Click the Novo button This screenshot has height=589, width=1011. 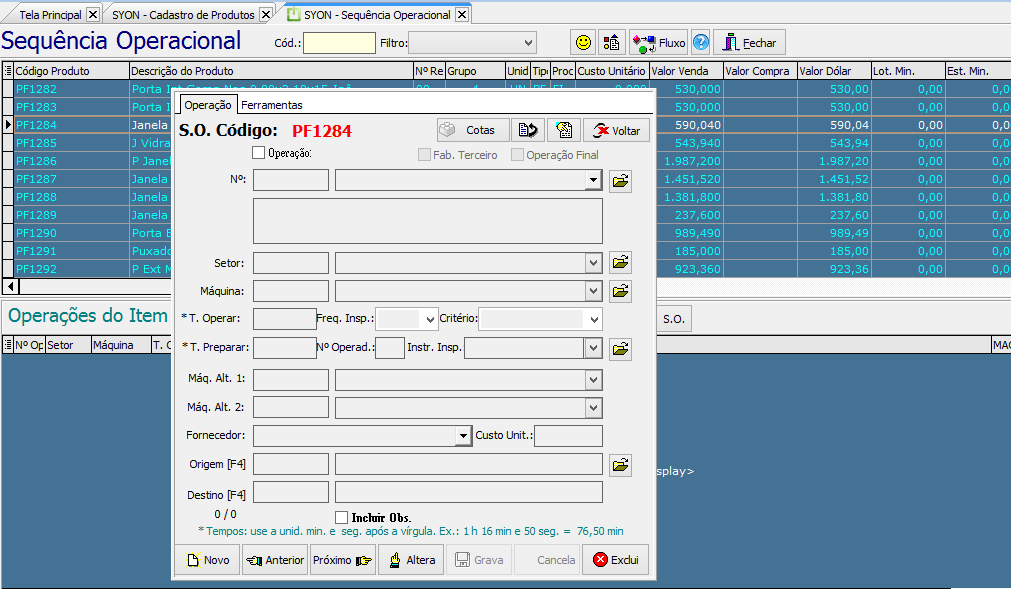coord(208,560)
